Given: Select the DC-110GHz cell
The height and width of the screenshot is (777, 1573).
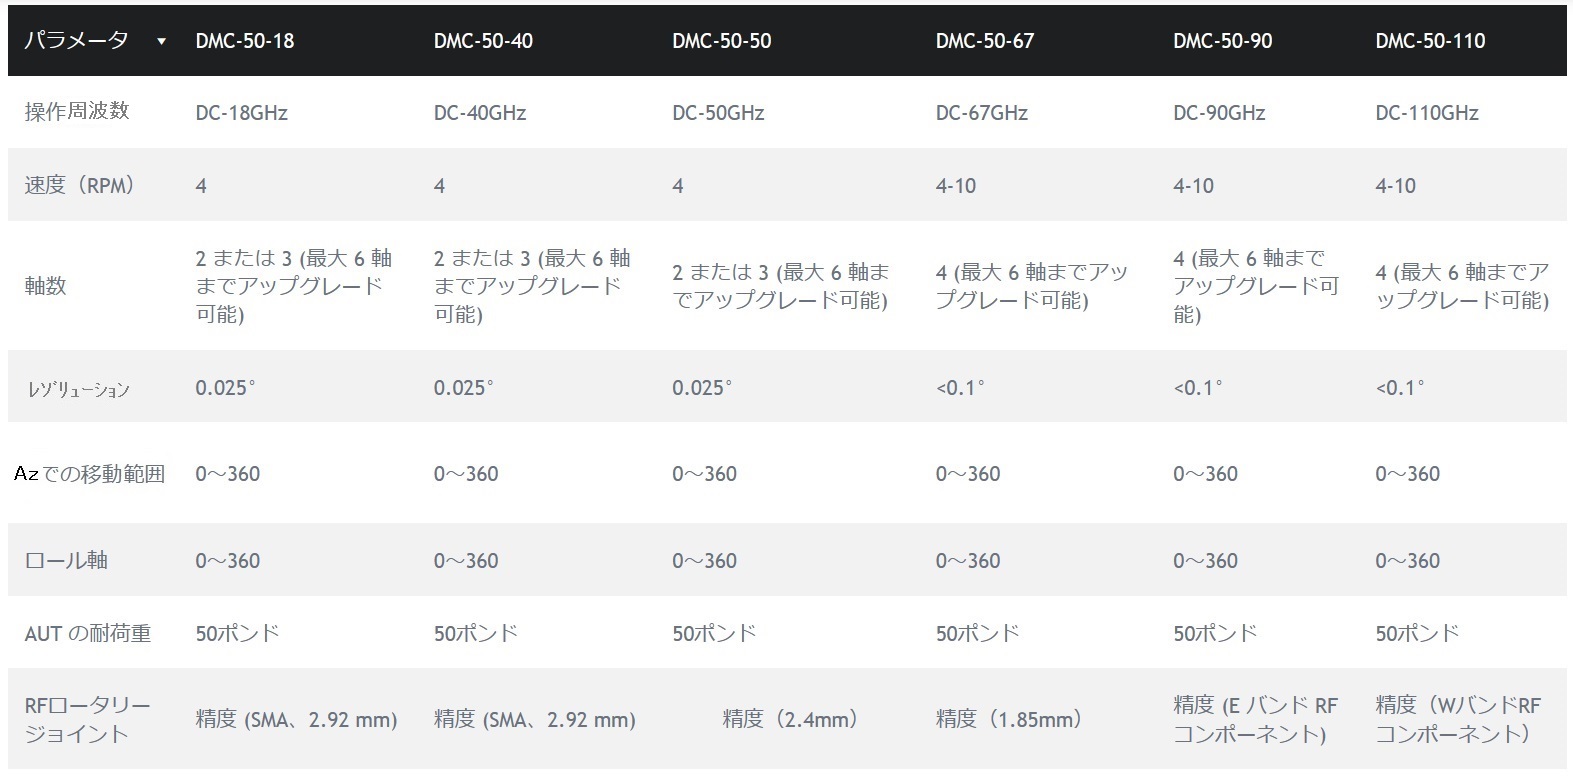Looking at the screenshot, I should (x=1427, y=113).
